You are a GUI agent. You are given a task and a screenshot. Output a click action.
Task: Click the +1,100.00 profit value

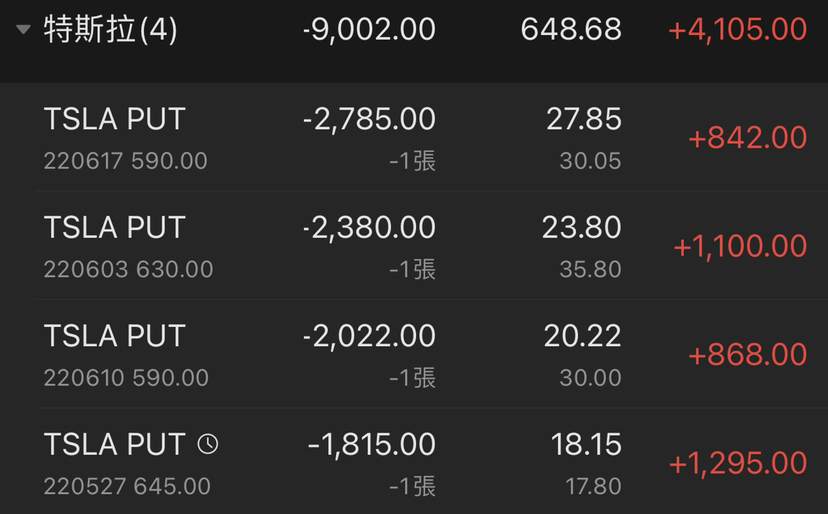pos(740,246)
